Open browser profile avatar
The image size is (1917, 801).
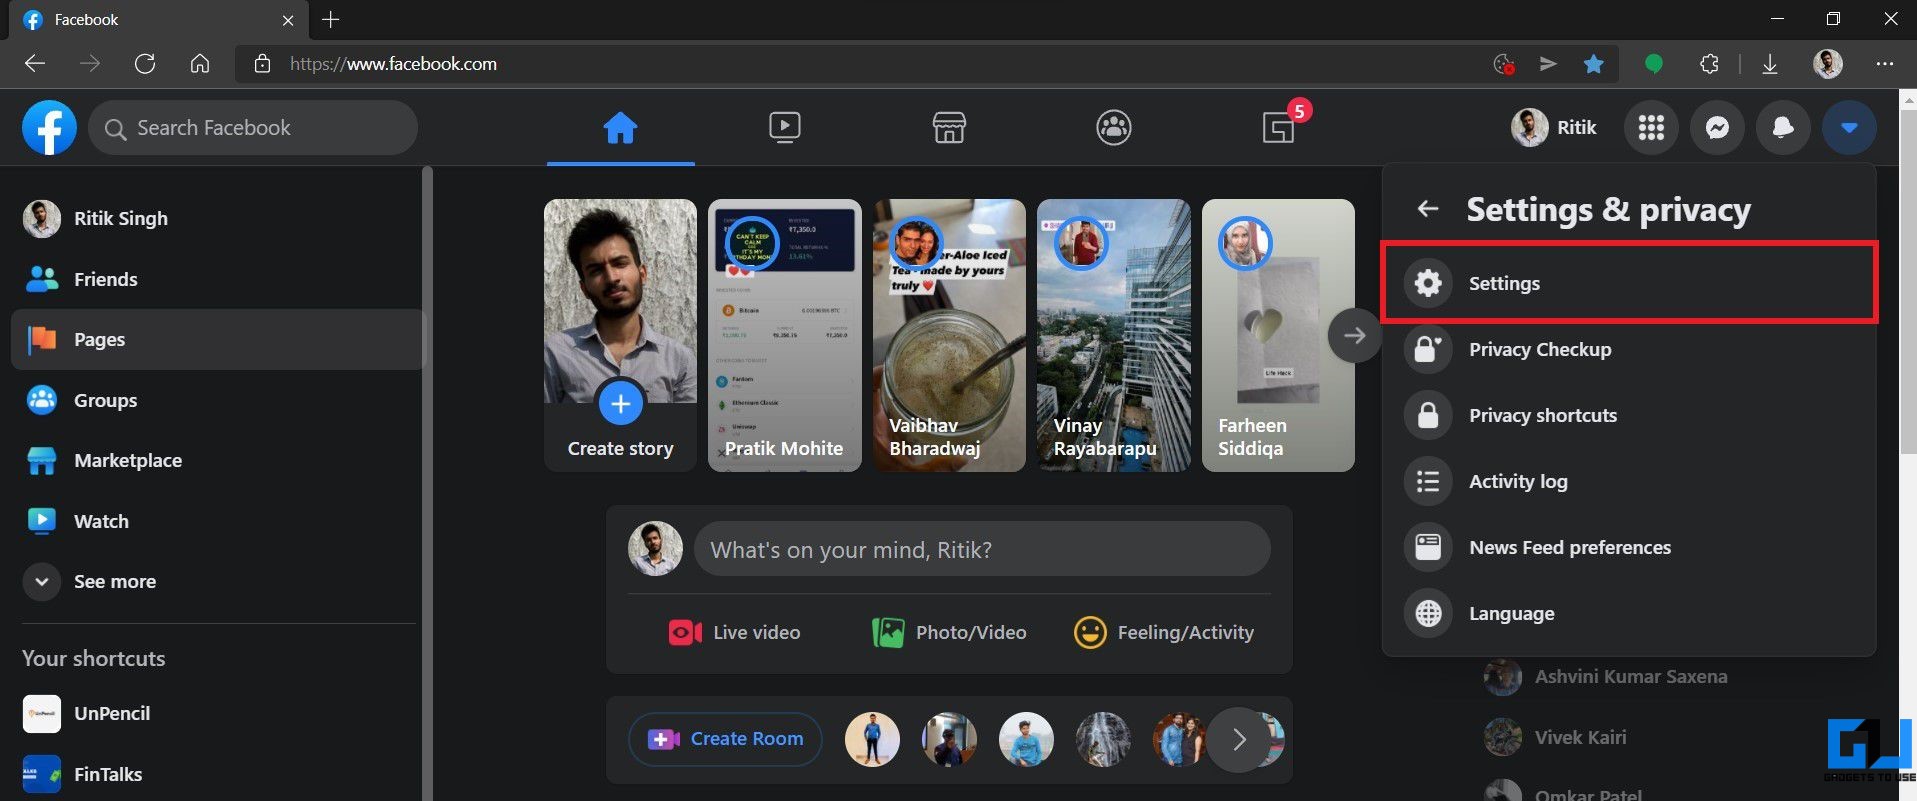(1828, 64)
